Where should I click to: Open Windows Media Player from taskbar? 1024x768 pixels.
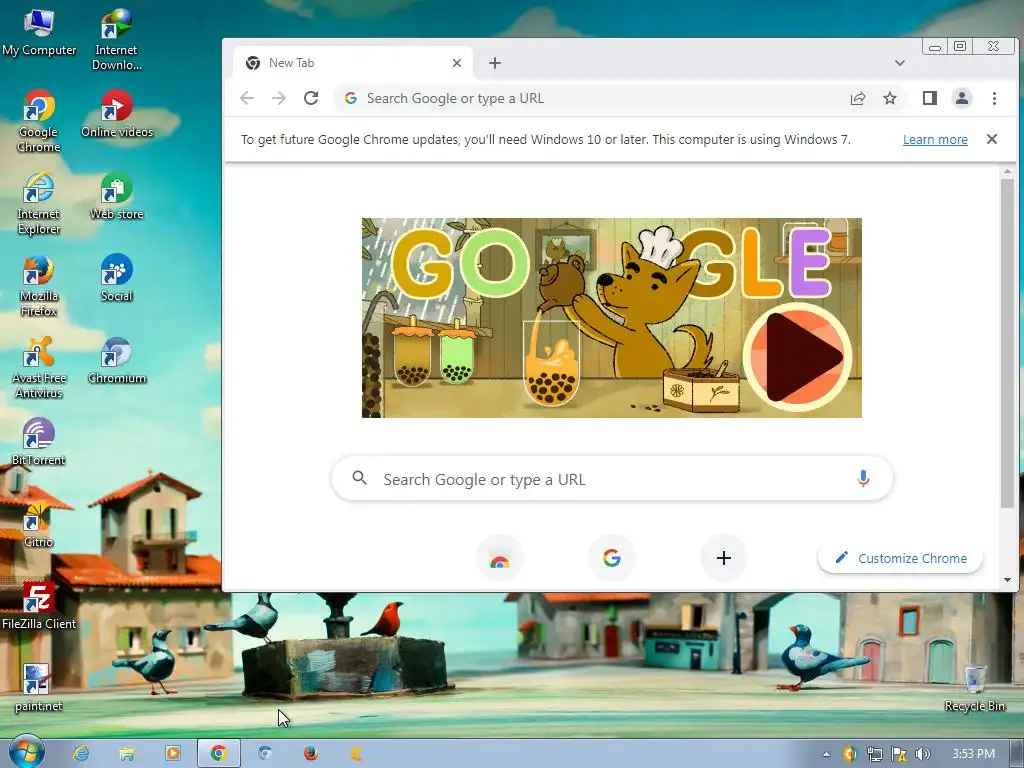click(172, 753)
